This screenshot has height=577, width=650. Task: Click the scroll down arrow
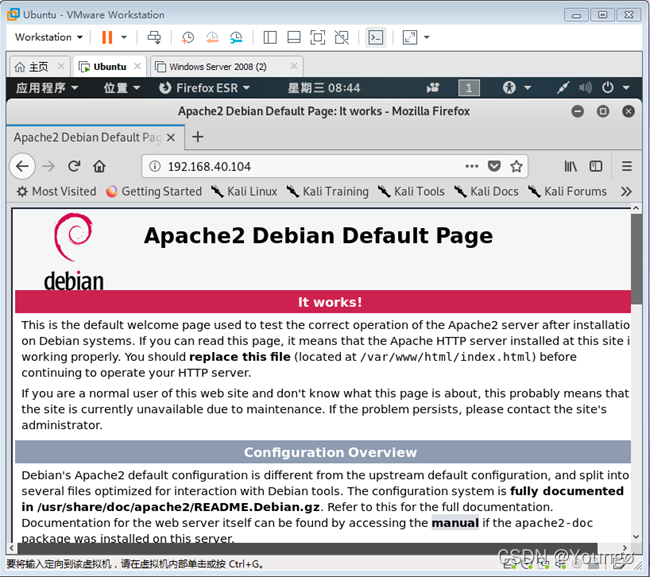(x=636, y=537)
